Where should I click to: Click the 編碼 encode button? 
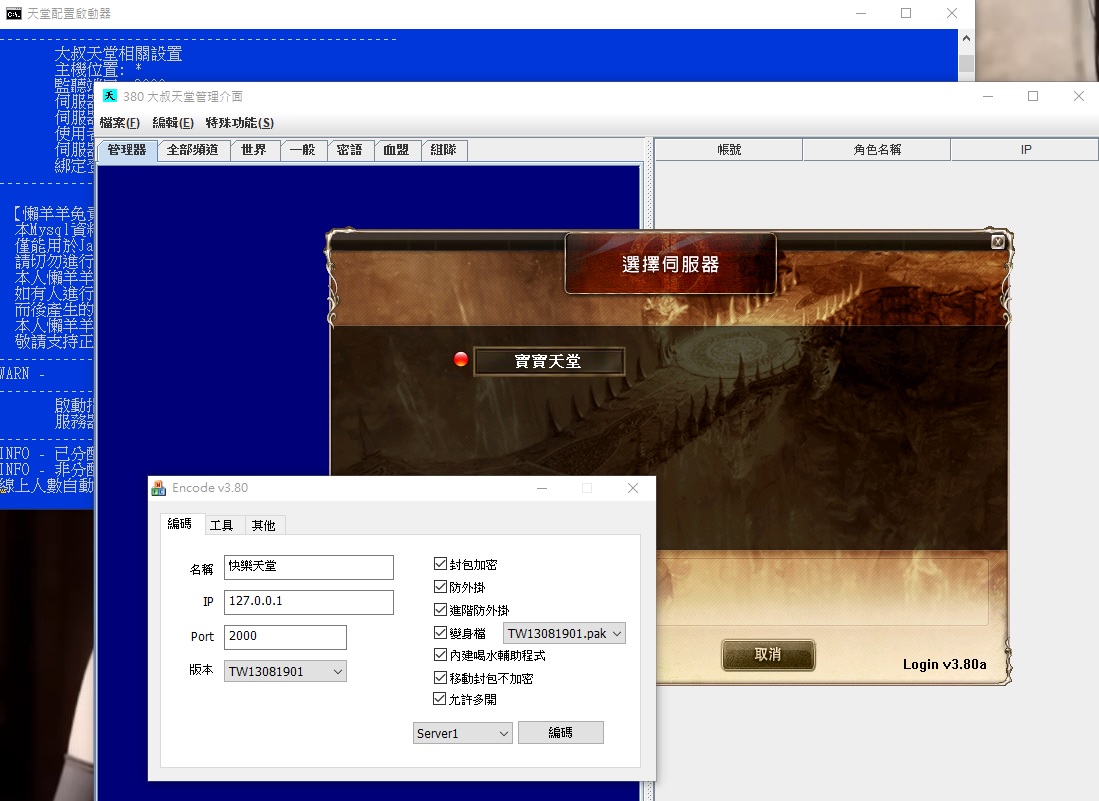[x=561, y=732]
